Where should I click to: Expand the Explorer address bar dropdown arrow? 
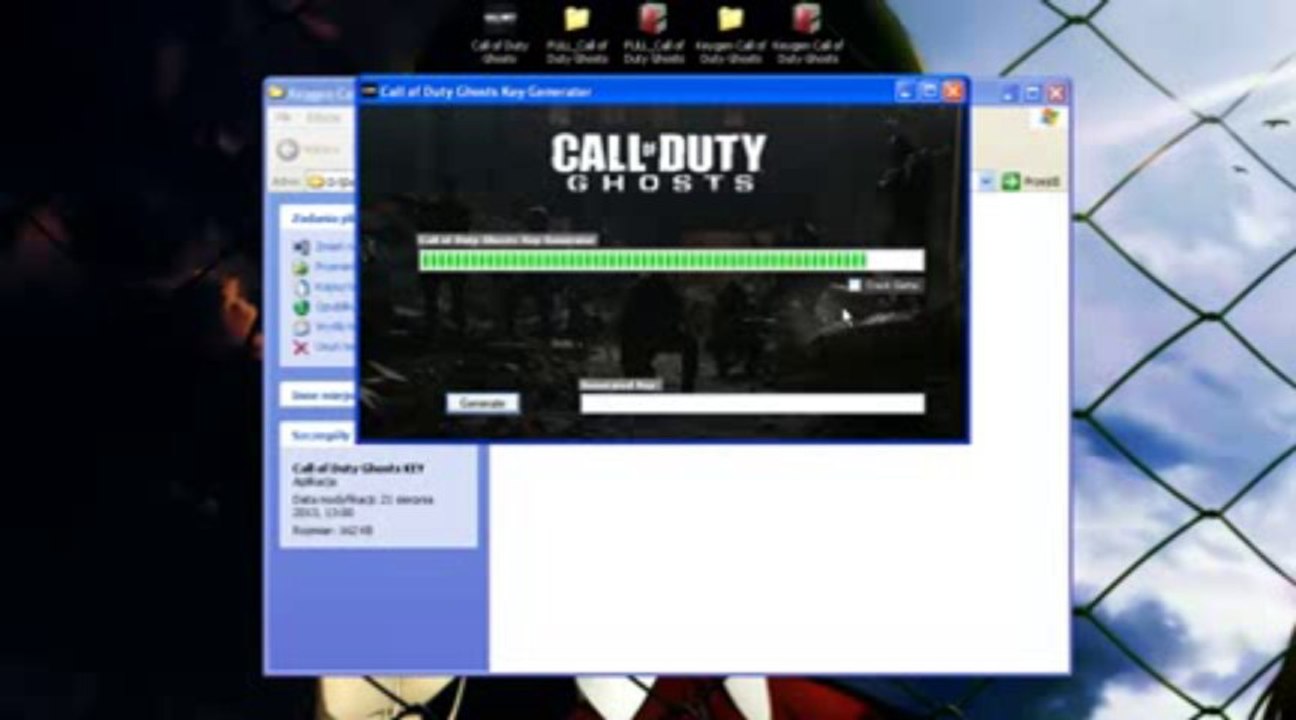tap(985, 182)
